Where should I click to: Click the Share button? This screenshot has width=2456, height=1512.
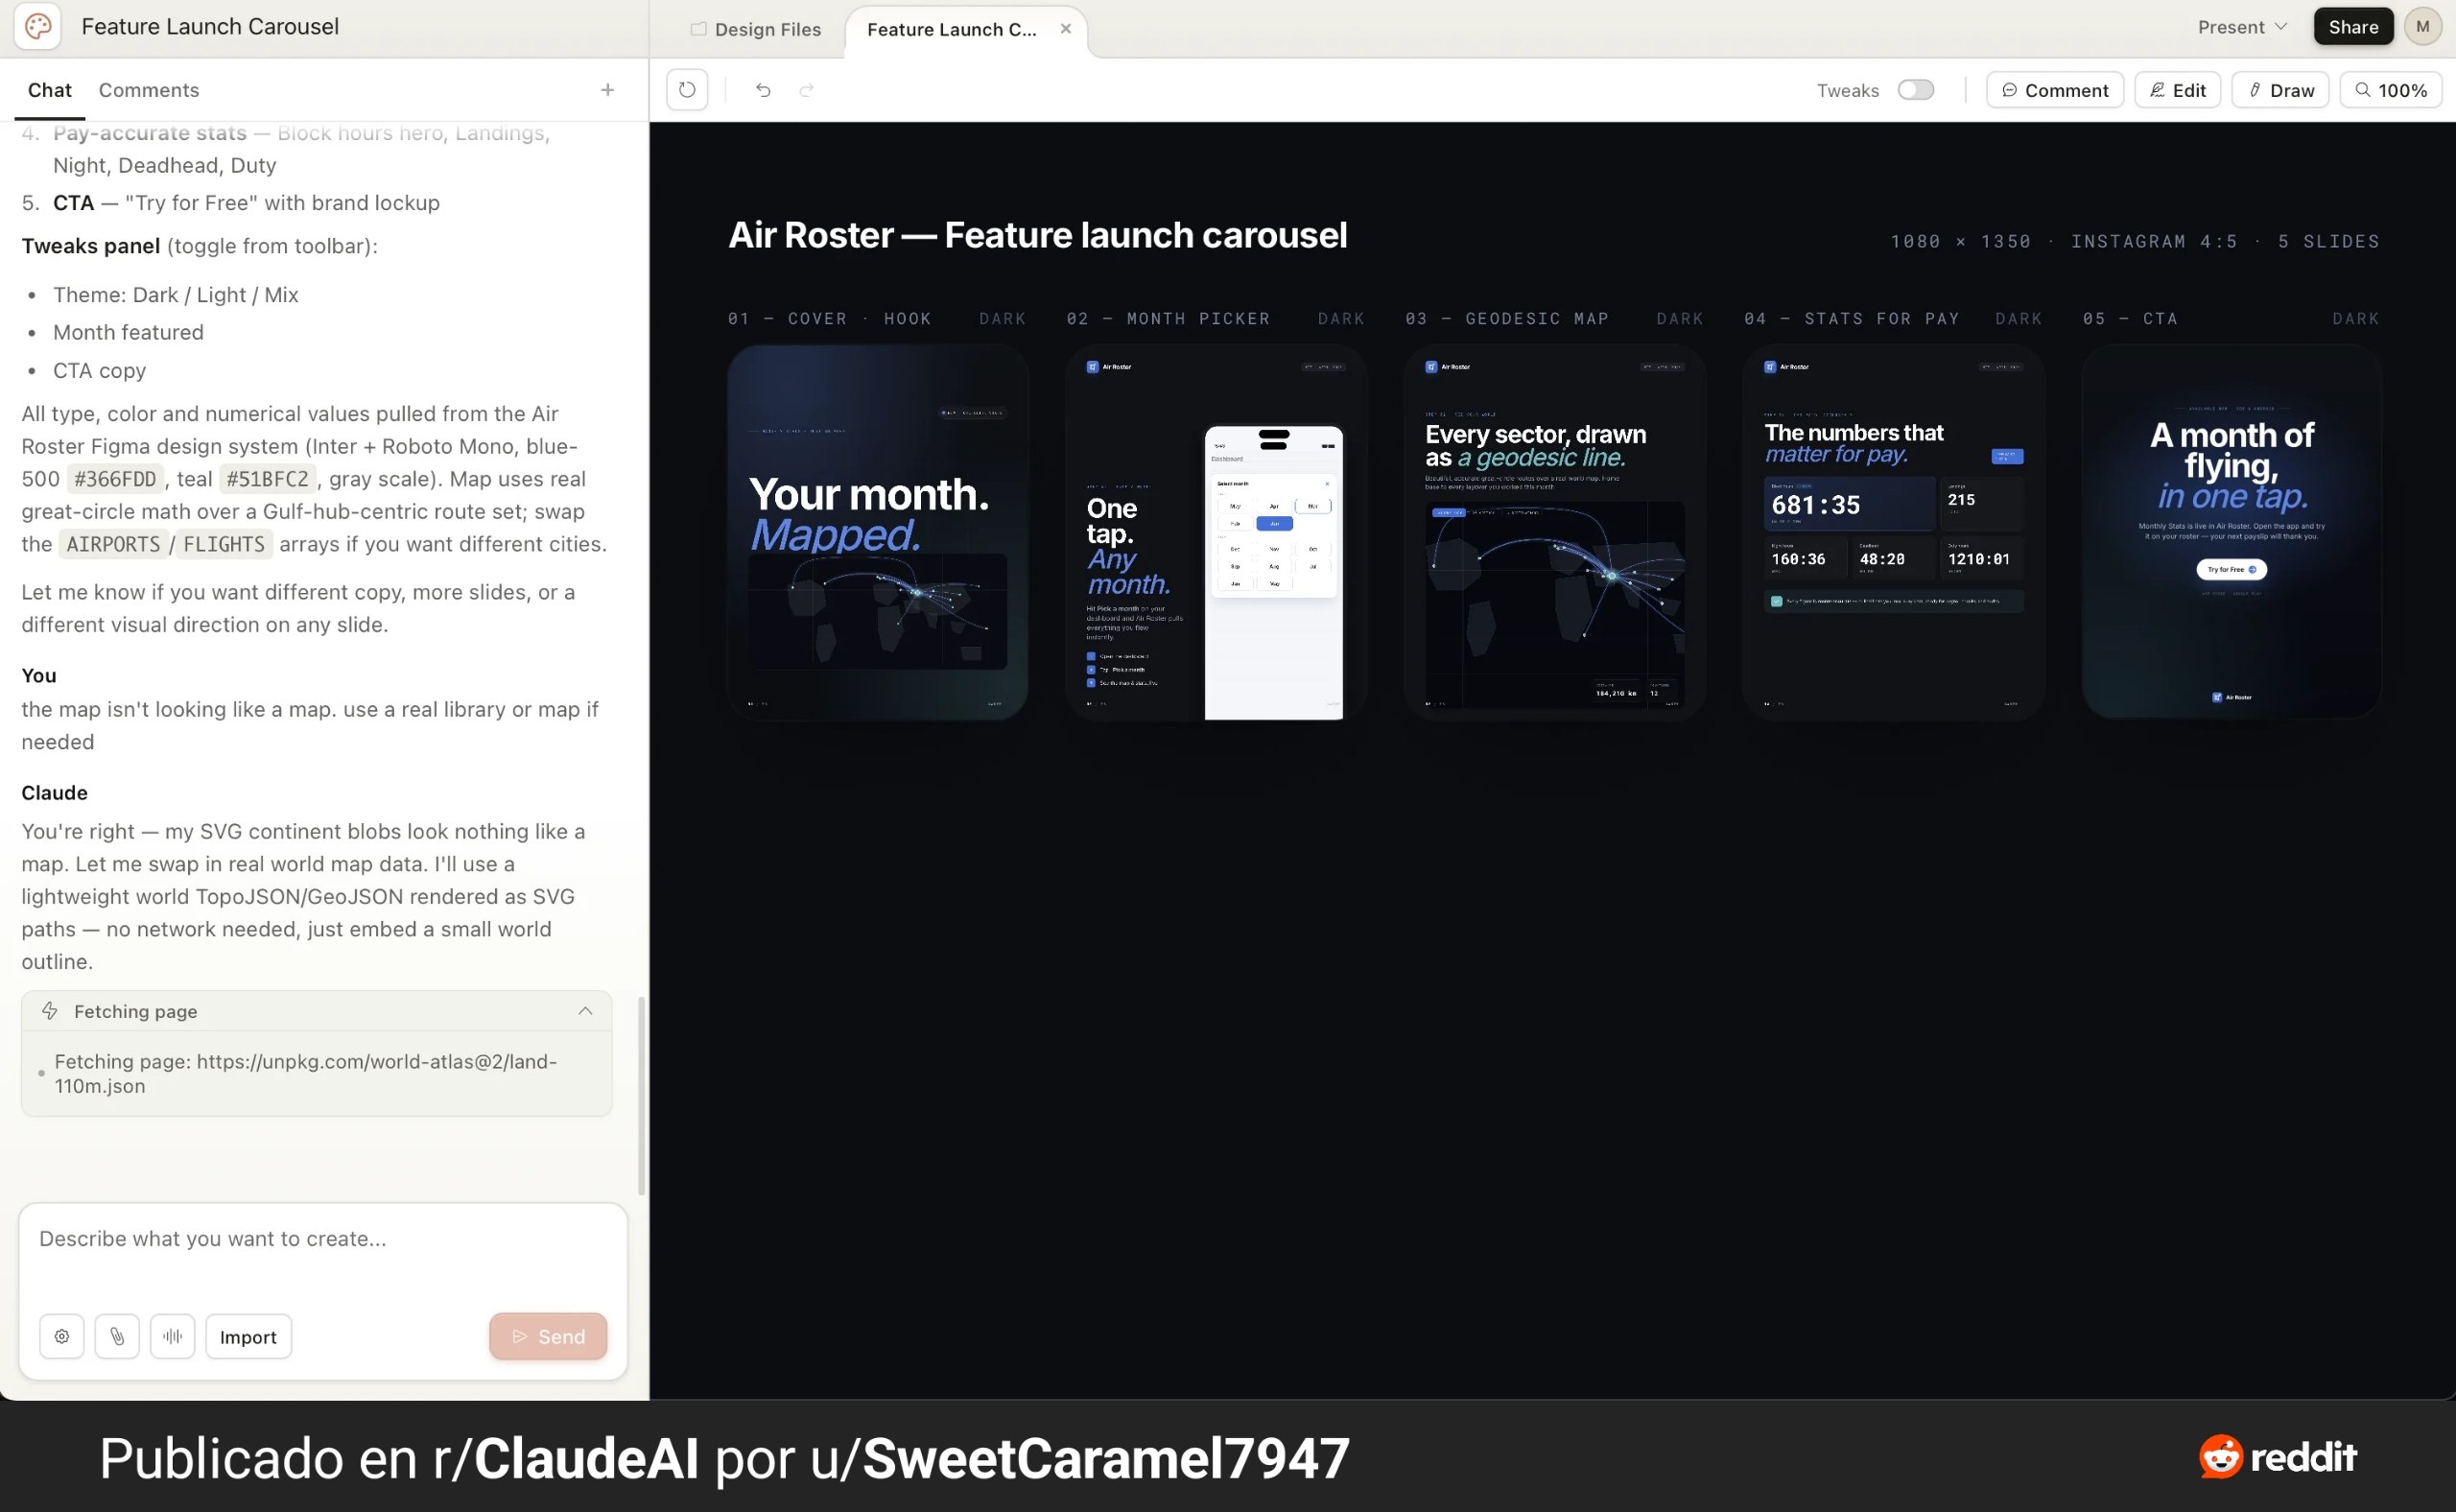coord(2352,27)
